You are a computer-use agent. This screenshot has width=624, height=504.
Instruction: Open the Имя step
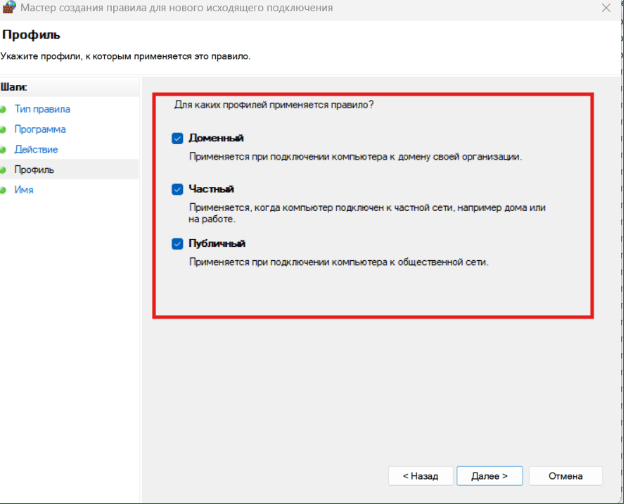tap(24, 189)
